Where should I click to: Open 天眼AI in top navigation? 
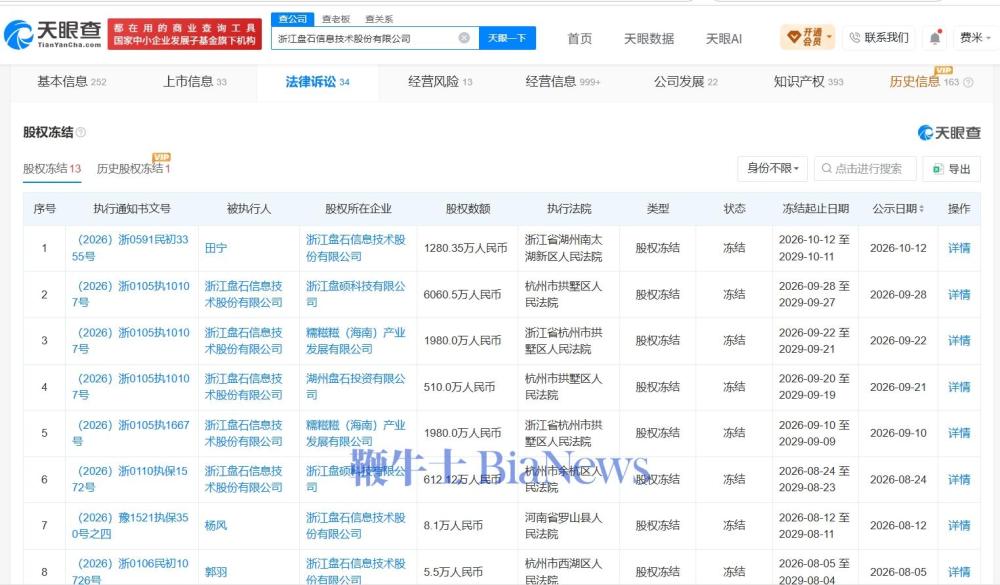(x=724, y=39)
